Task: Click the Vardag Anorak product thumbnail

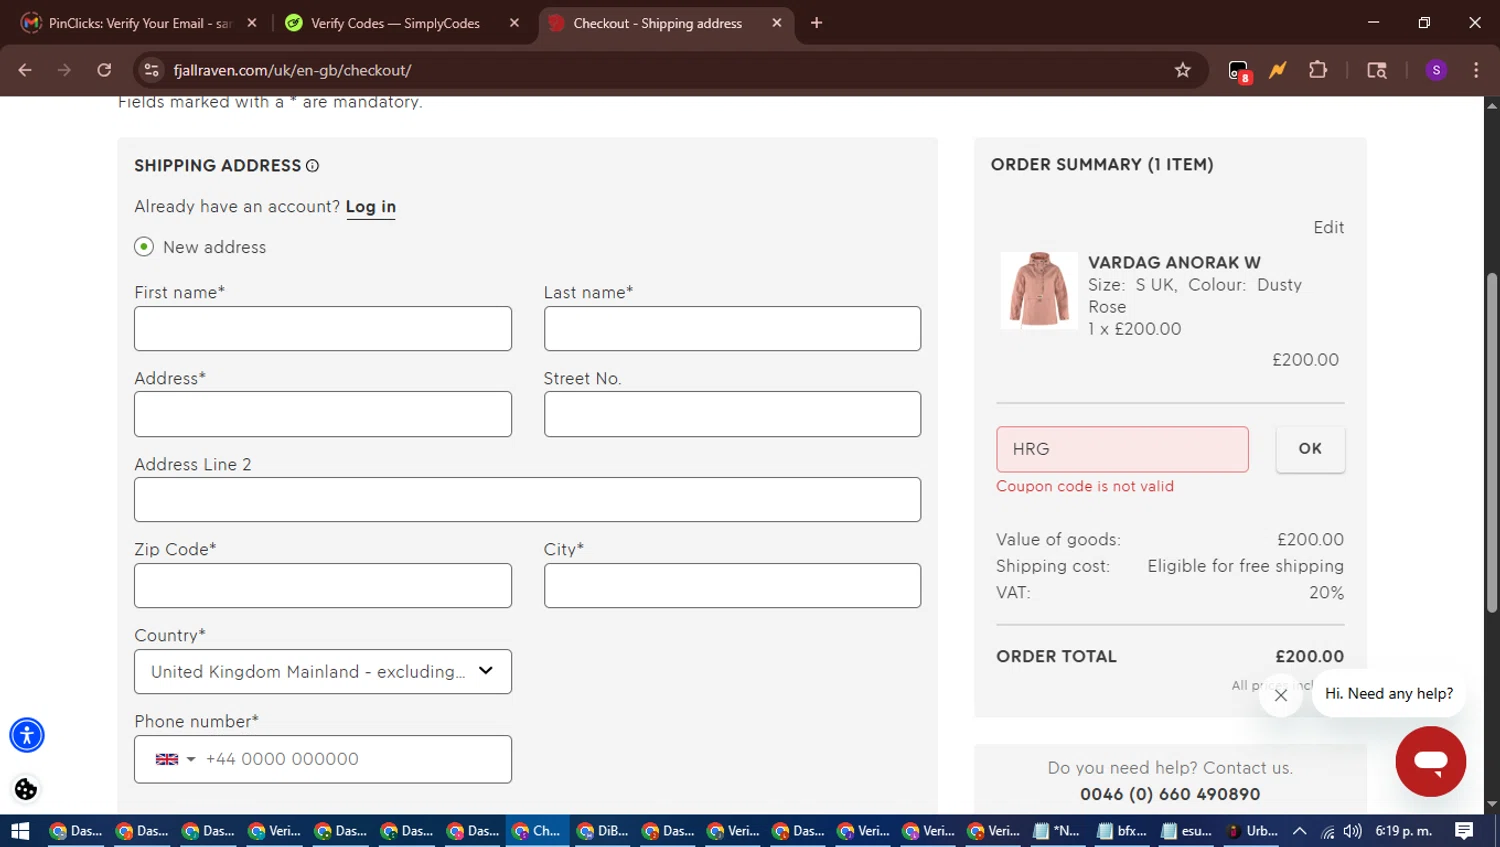Action: pyautogui.click(x=1039, y=290)
